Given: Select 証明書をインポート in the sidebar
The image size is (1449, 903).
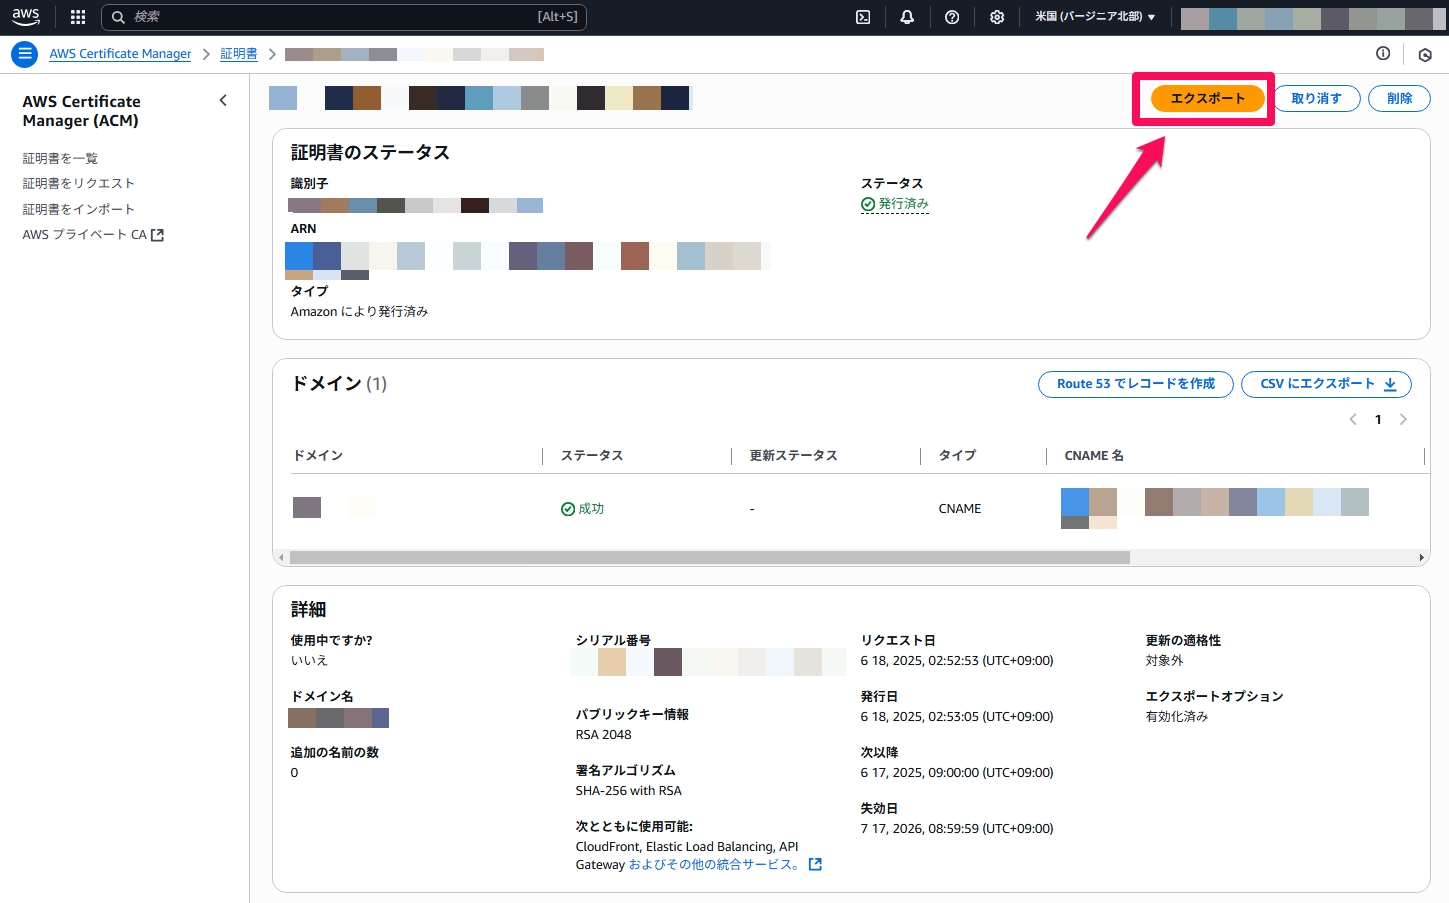Looking at the screenshot, I should pos(78,209).
